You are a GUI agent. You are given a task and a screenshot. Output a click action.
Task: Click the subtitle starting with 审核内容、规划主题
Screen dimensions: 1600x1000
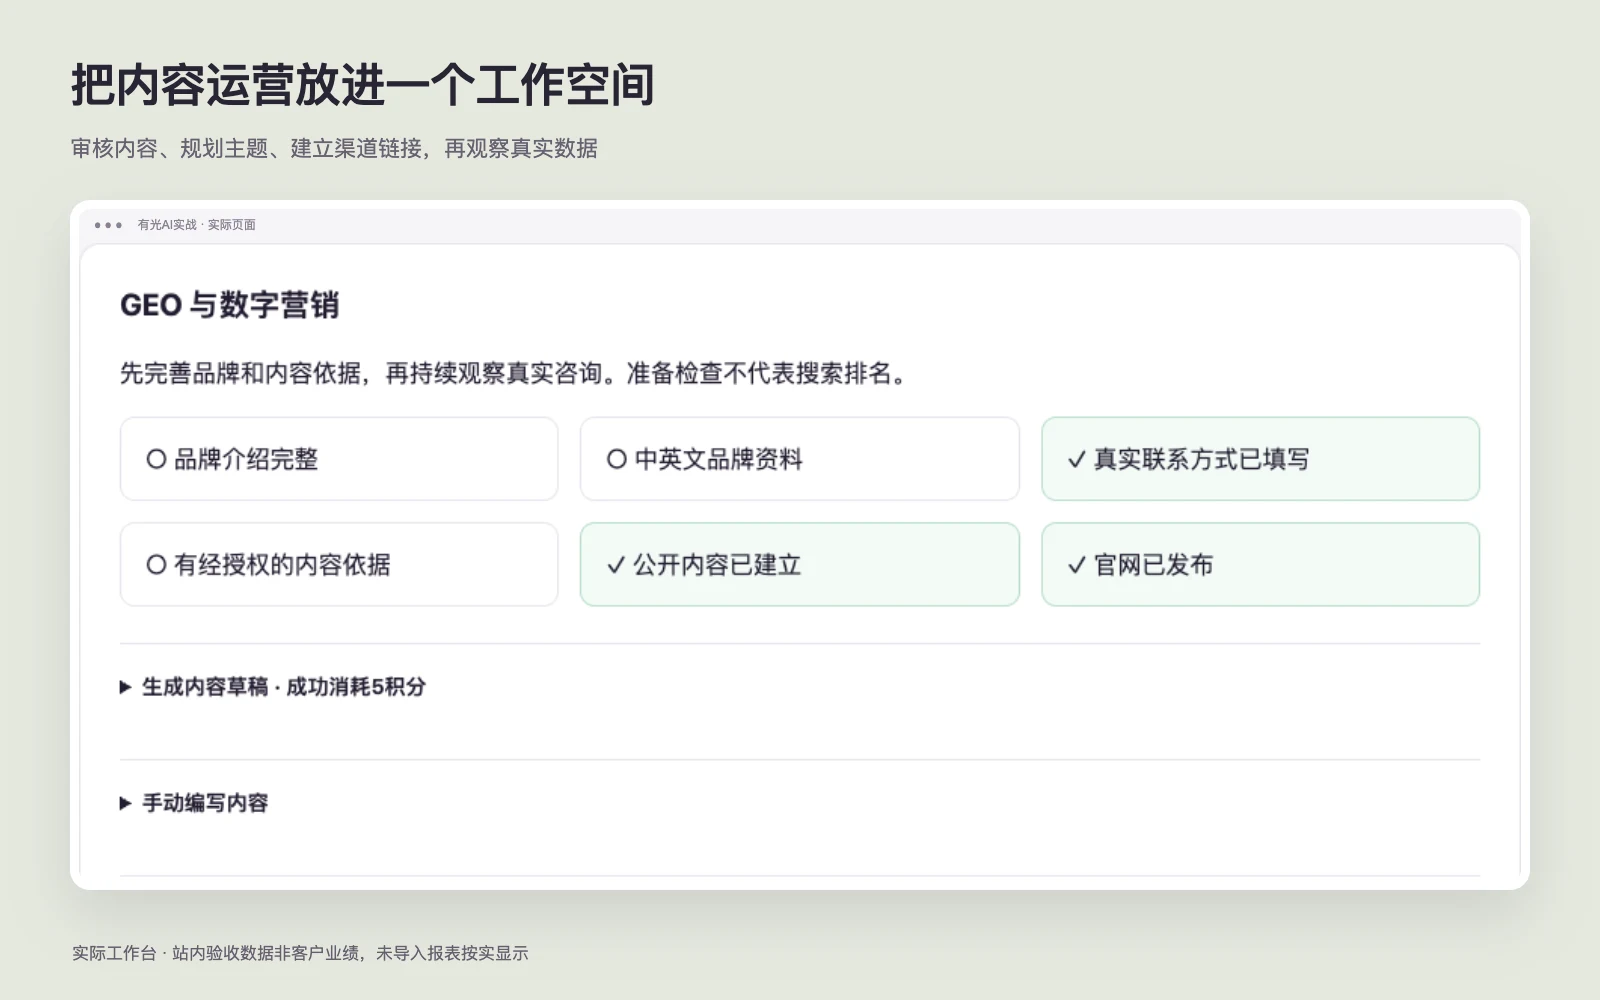[x=334, y=148]
